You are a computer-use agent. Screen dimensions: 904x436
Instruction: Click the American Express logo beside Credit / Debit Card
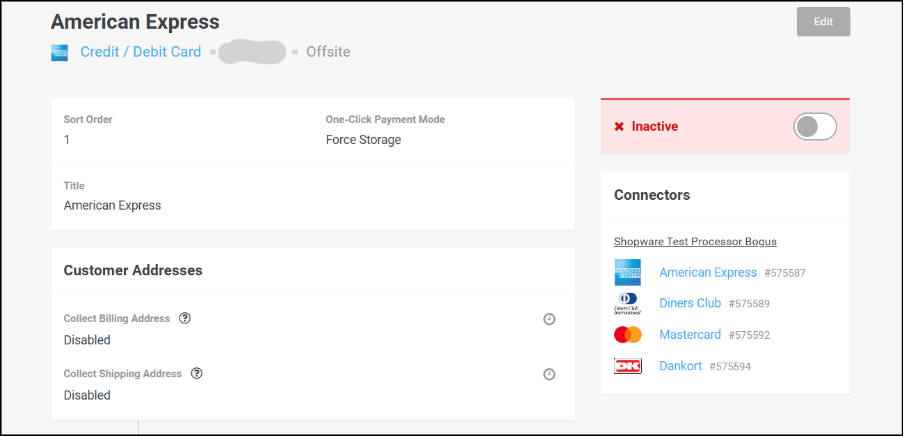(59, 52)
